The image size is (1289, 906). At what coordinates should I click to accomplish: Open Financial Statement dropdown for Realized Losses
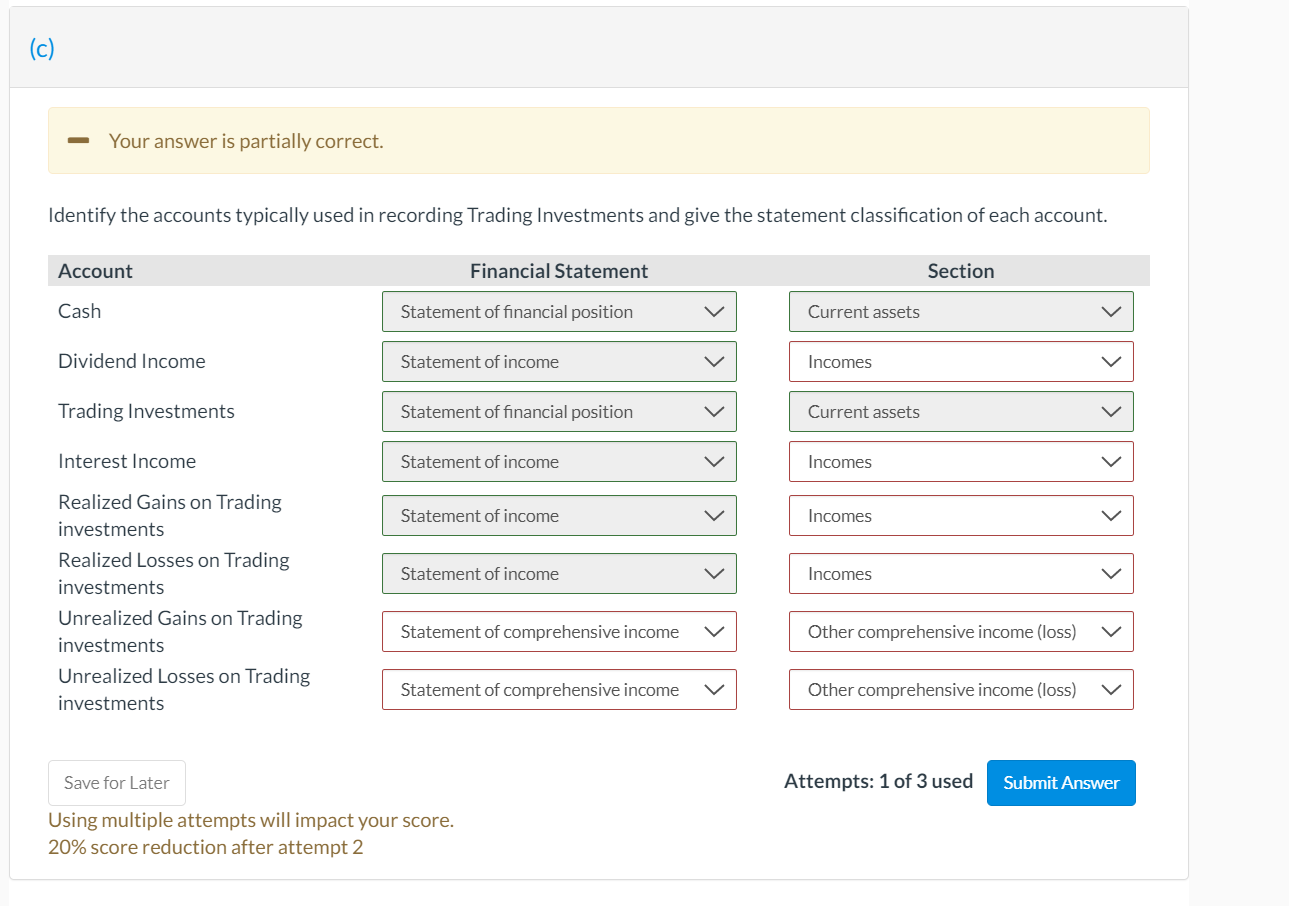click(x=559, y=573)
